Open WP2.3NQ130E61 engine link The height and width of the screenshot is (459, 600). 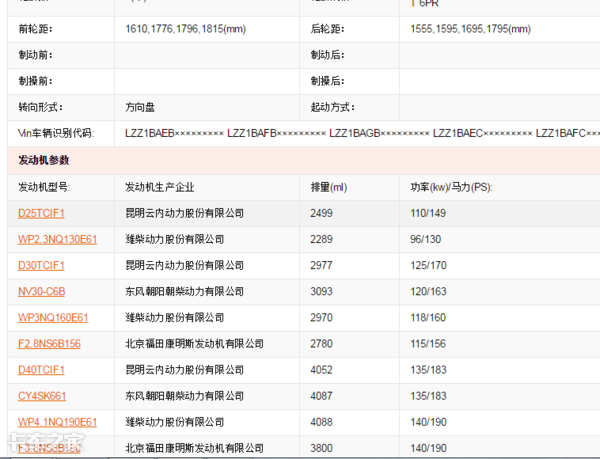click(x=57, y=239)
